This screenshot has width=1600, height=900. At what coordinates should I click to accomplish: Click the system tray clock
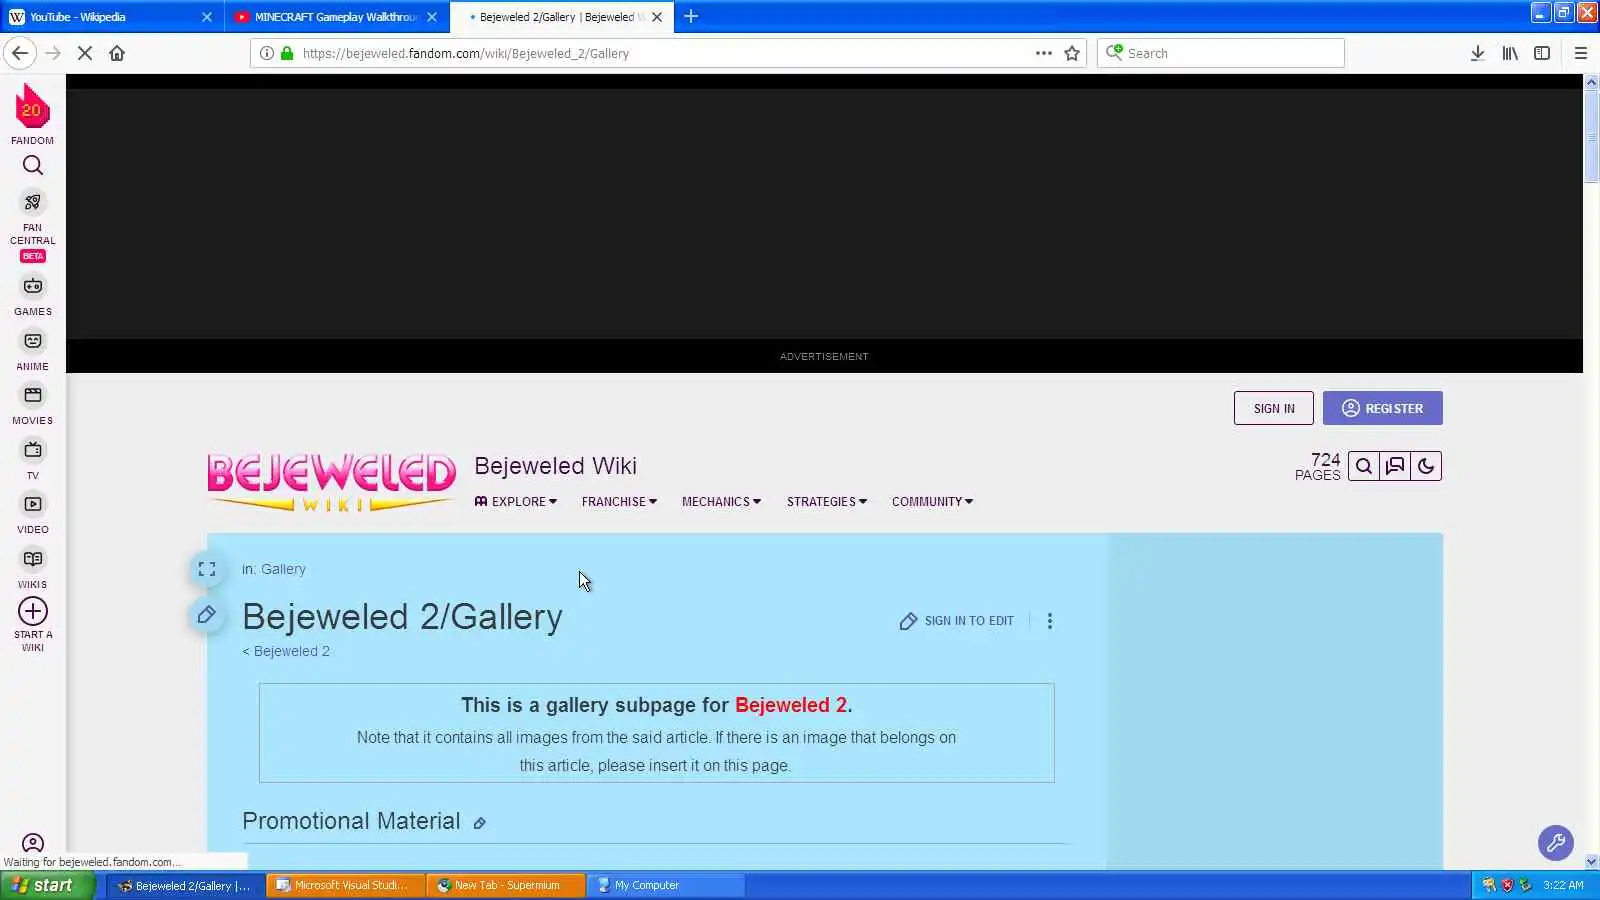[1563, 885]
